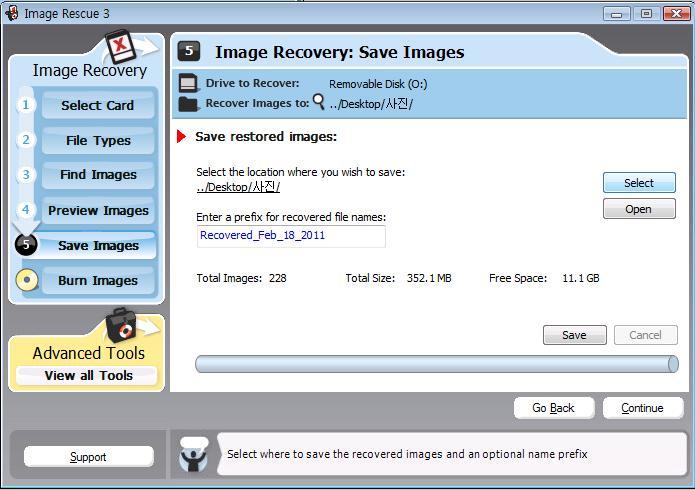
Task: Close the Image Rescue 3 window
Action: 676,14
